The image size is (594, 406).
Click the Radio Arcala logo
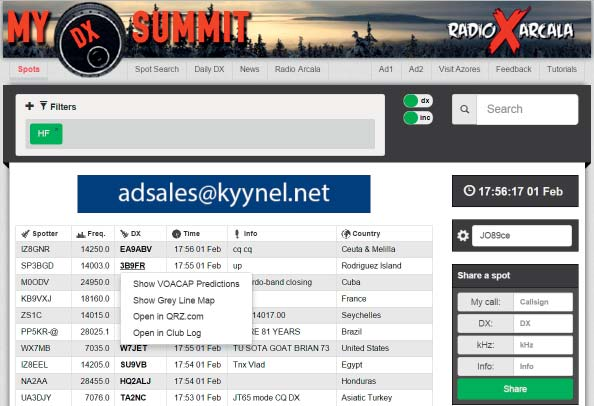pyautogui.click(x=510, y=30)
